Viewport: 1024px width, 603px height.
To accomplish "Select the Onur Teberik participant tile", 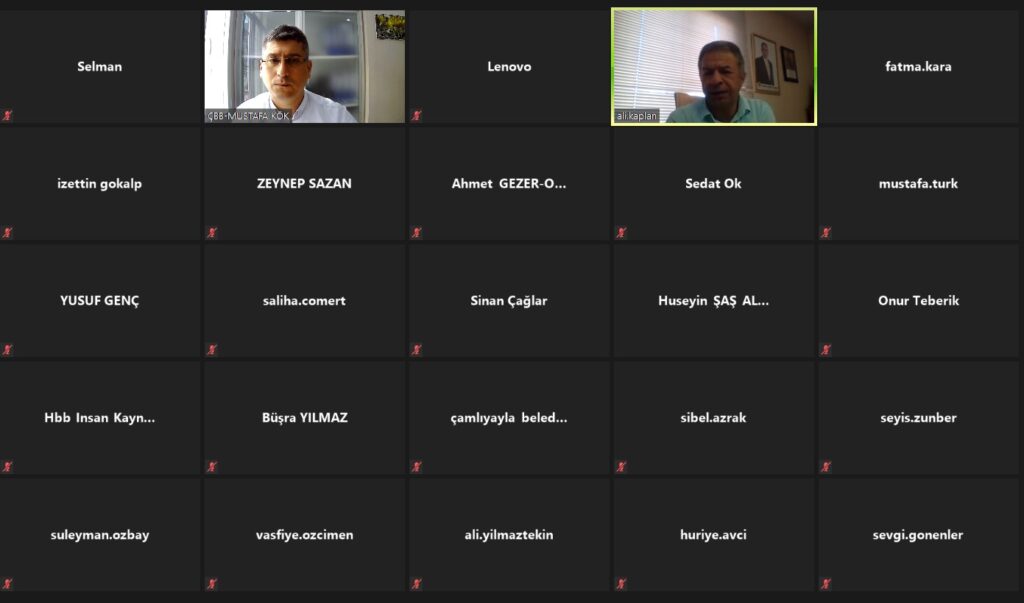I will click(918, 301).
